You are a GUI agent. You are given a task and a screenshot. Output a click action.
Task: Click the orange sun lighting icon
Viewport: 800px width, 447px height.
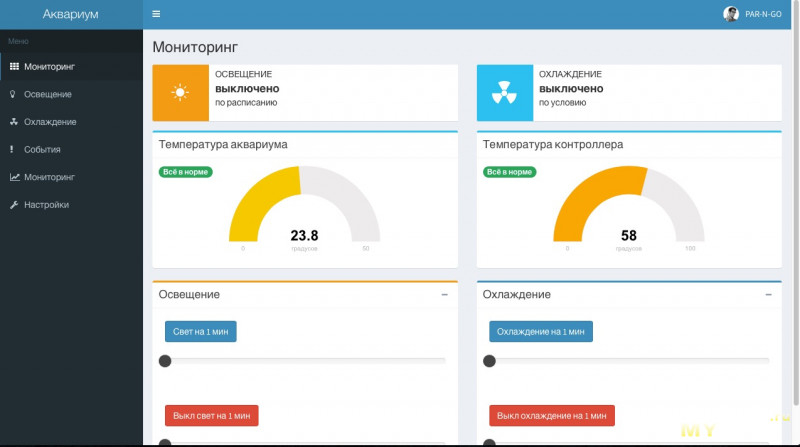click(x=180, y=93)
